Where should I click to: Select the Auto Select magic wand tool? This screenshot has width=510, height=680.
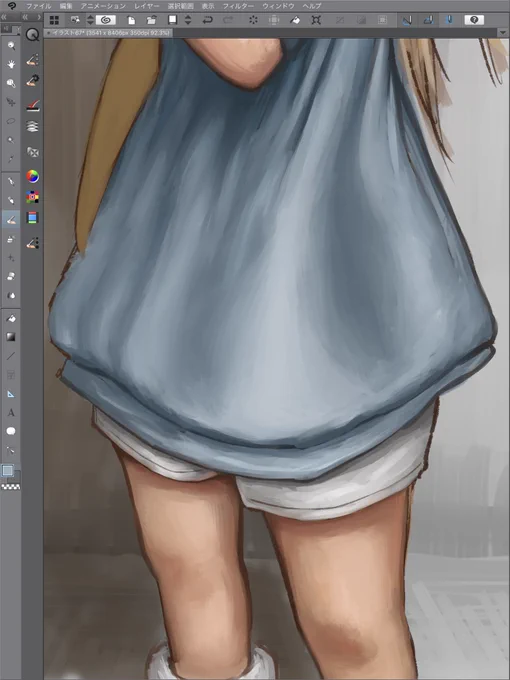(11, 140)
